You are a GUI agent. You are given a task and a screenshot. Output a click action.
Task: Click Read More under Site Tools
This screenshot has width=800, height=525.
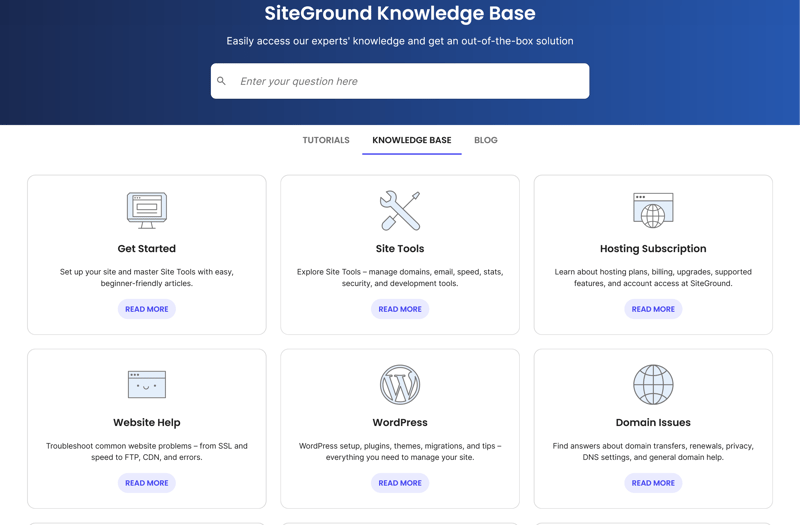coord(400,309)
